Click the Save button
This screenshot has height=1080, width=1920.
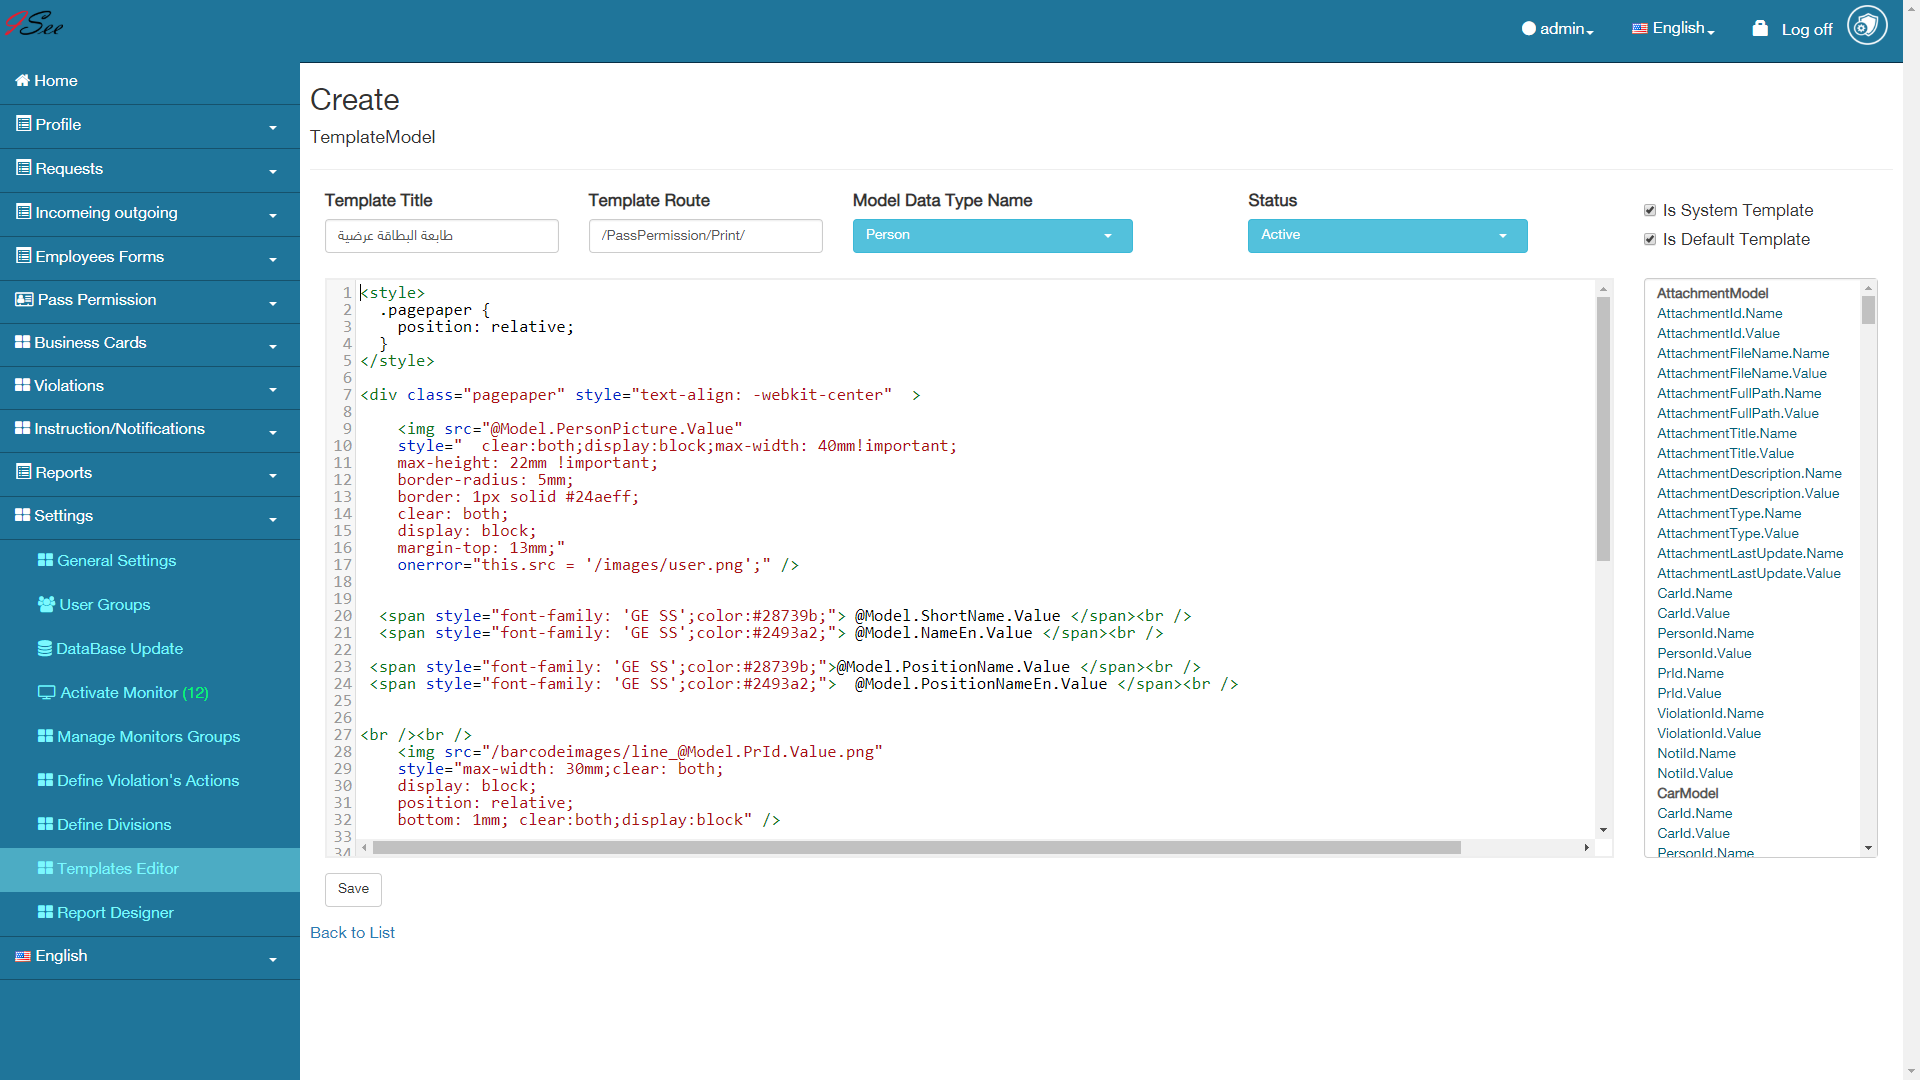pyautogui.click(x=353, y=889)
